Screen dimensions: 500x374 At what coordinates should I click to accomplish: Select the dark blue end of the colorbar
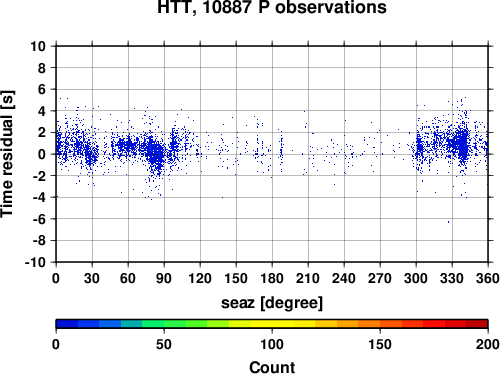tap(67, 324)
